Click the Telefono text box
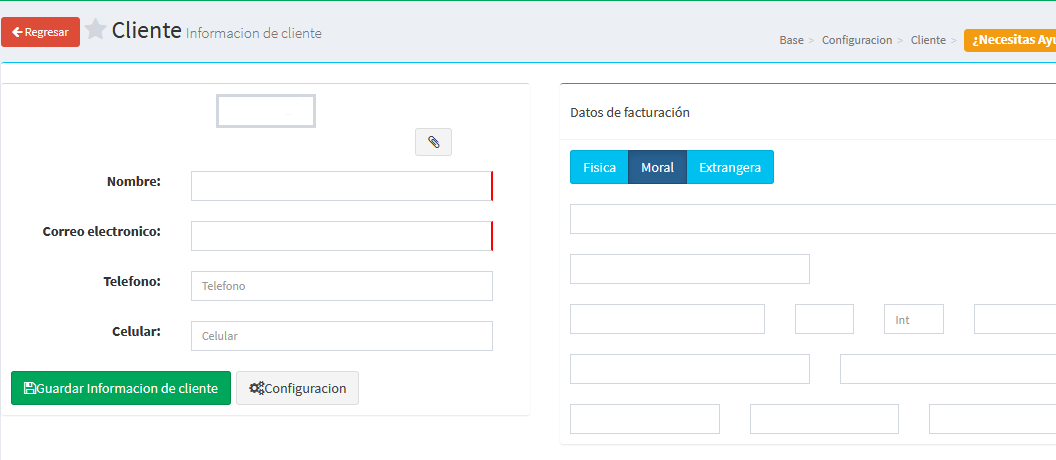This screenshot has width=1056, height=460. coord(341,286)
